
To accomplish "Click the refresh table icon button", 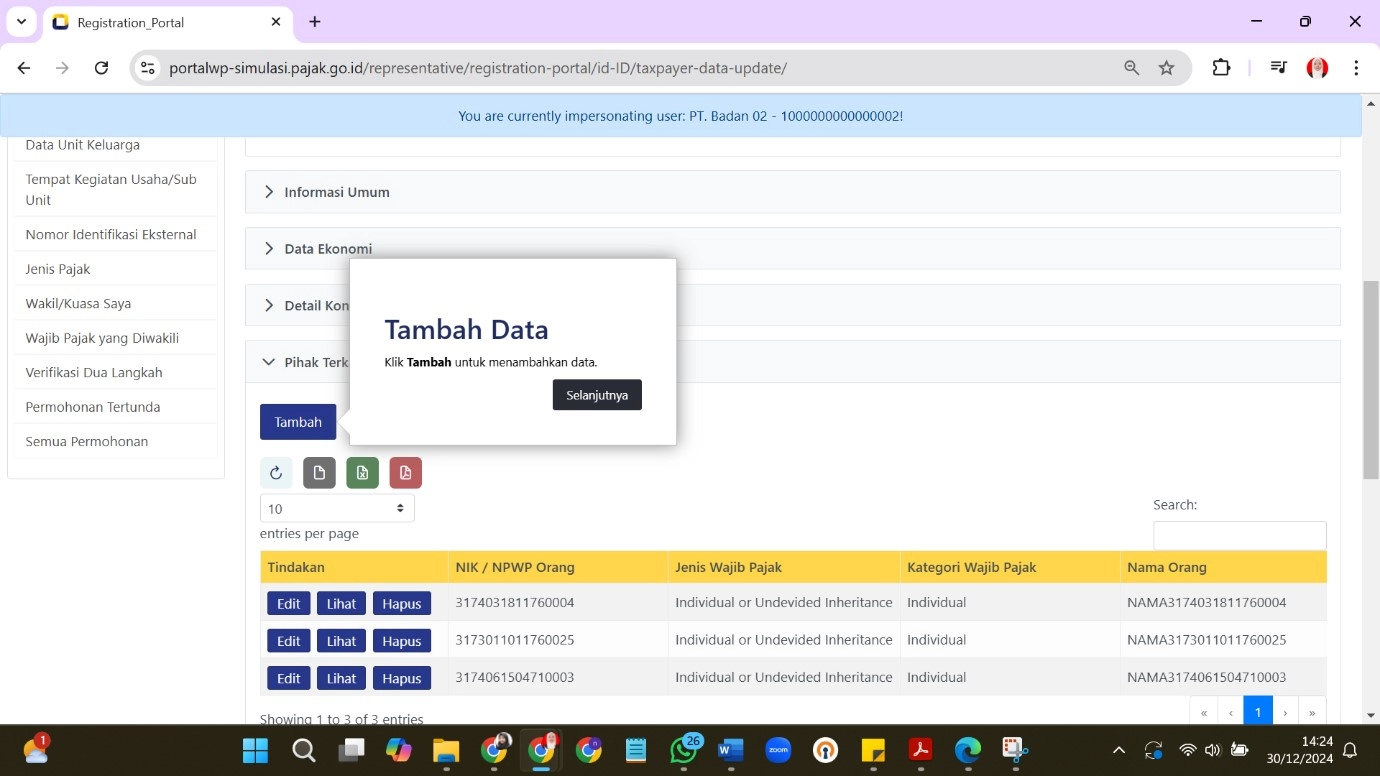I will coord(276,473).
